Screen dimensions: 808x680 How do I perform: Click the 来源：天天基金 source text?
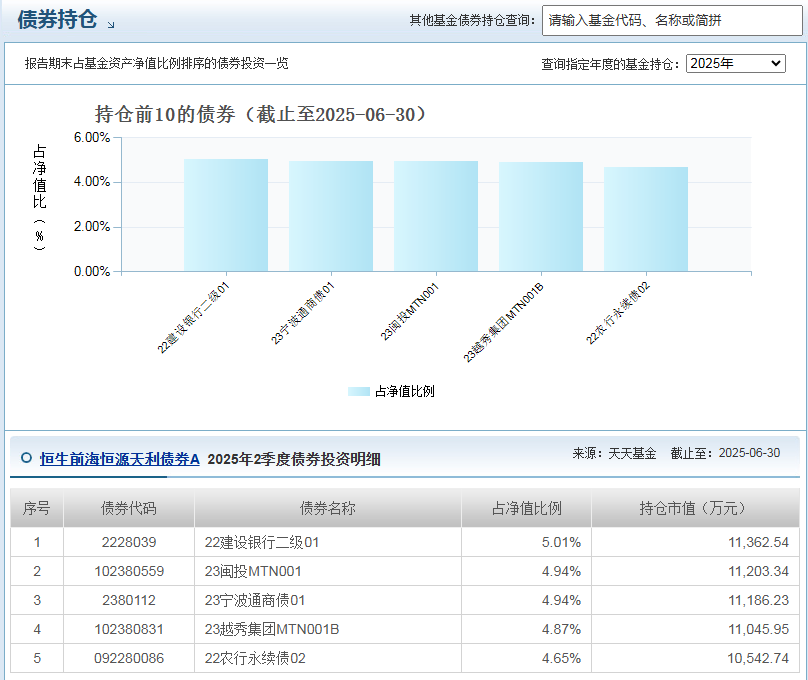click(614, 453)
